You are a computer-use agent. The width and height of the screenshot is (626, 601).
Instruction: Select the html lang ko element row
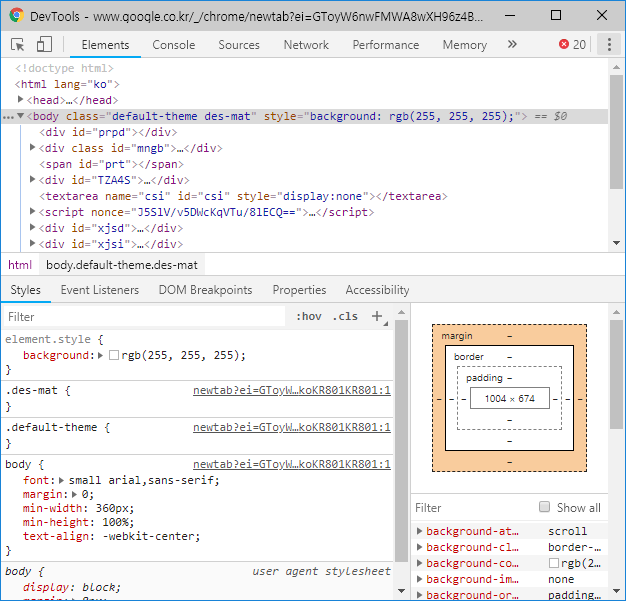[x=67, y=84]
